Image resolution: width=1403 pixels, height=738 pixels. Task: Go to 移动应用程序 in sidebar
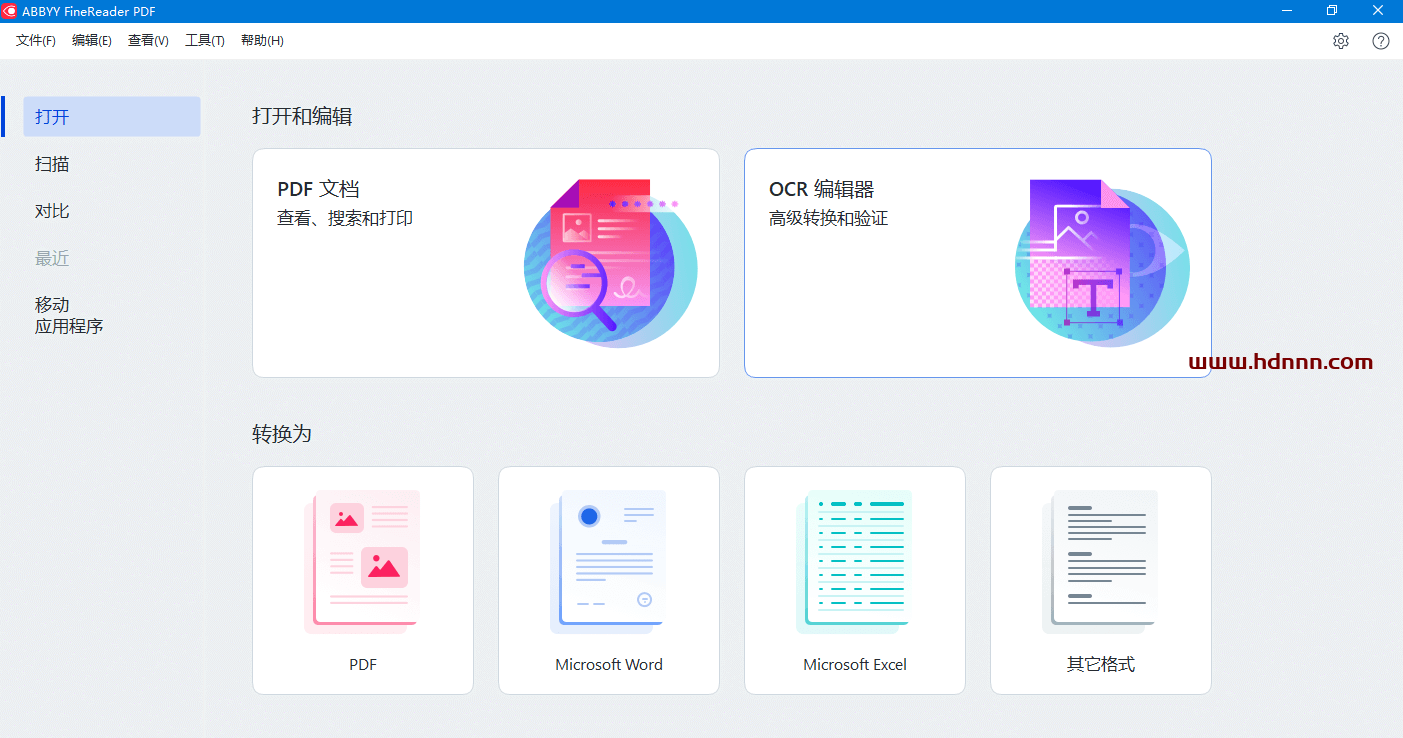click(69, 315)
